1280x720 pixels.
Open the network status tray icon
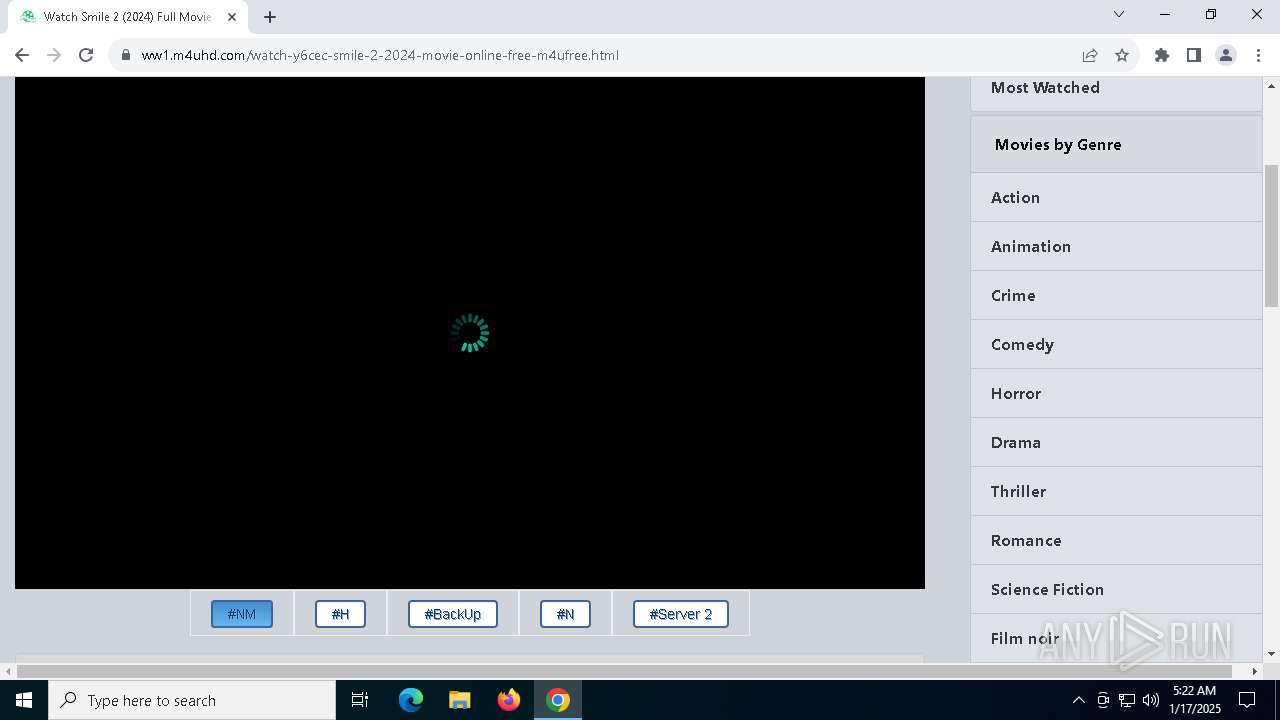coord(1127,700)
